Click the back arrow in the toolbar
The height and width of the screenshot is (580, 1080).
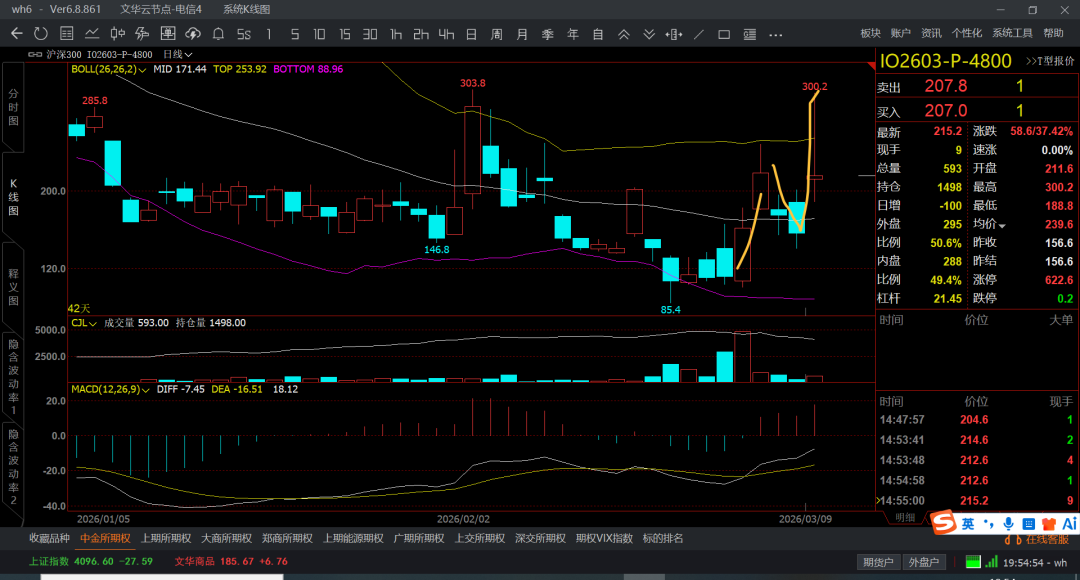point(16,34)
